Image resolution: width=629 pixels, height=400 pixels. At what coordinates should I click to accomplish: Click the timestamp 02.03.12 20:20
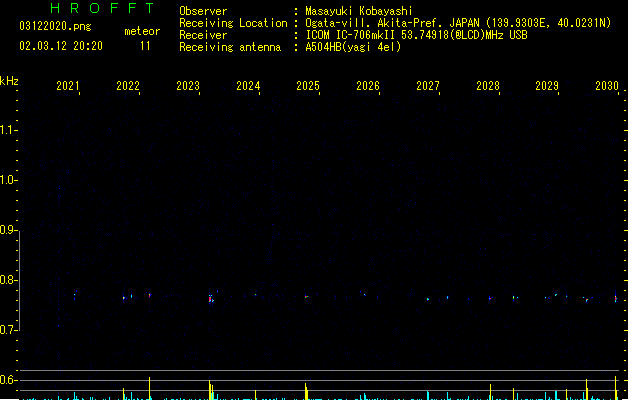61,46
